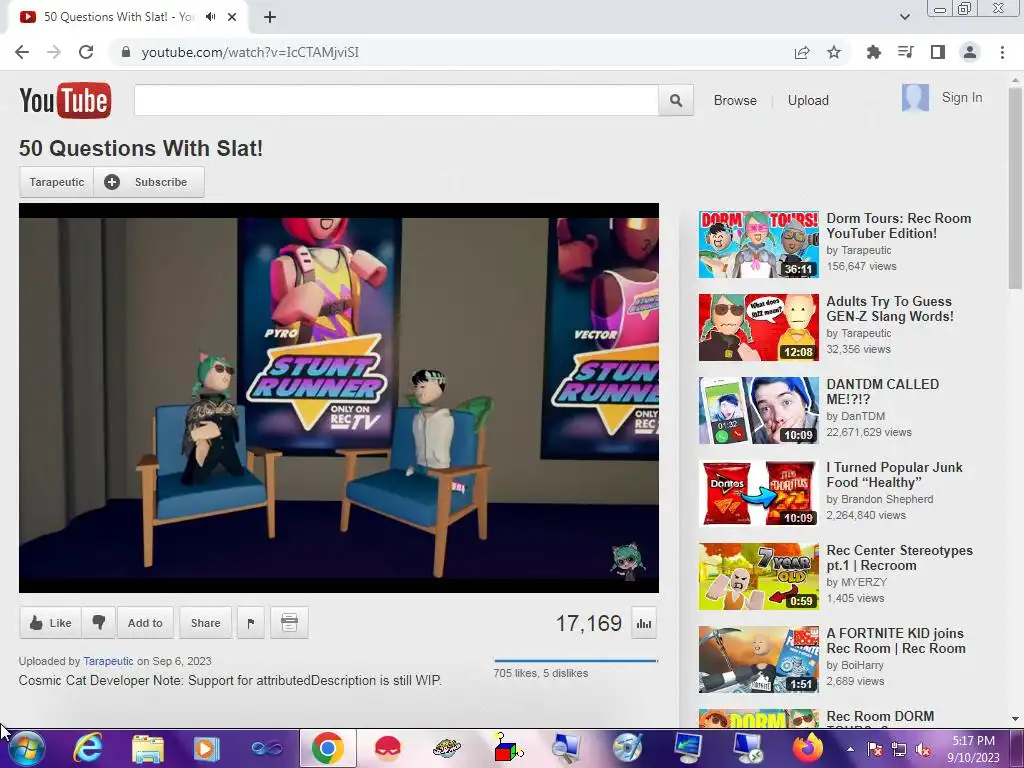Show video statistics bar-chart icon
The height and width of the screenshot is (768, 1024).
point(644,624)
